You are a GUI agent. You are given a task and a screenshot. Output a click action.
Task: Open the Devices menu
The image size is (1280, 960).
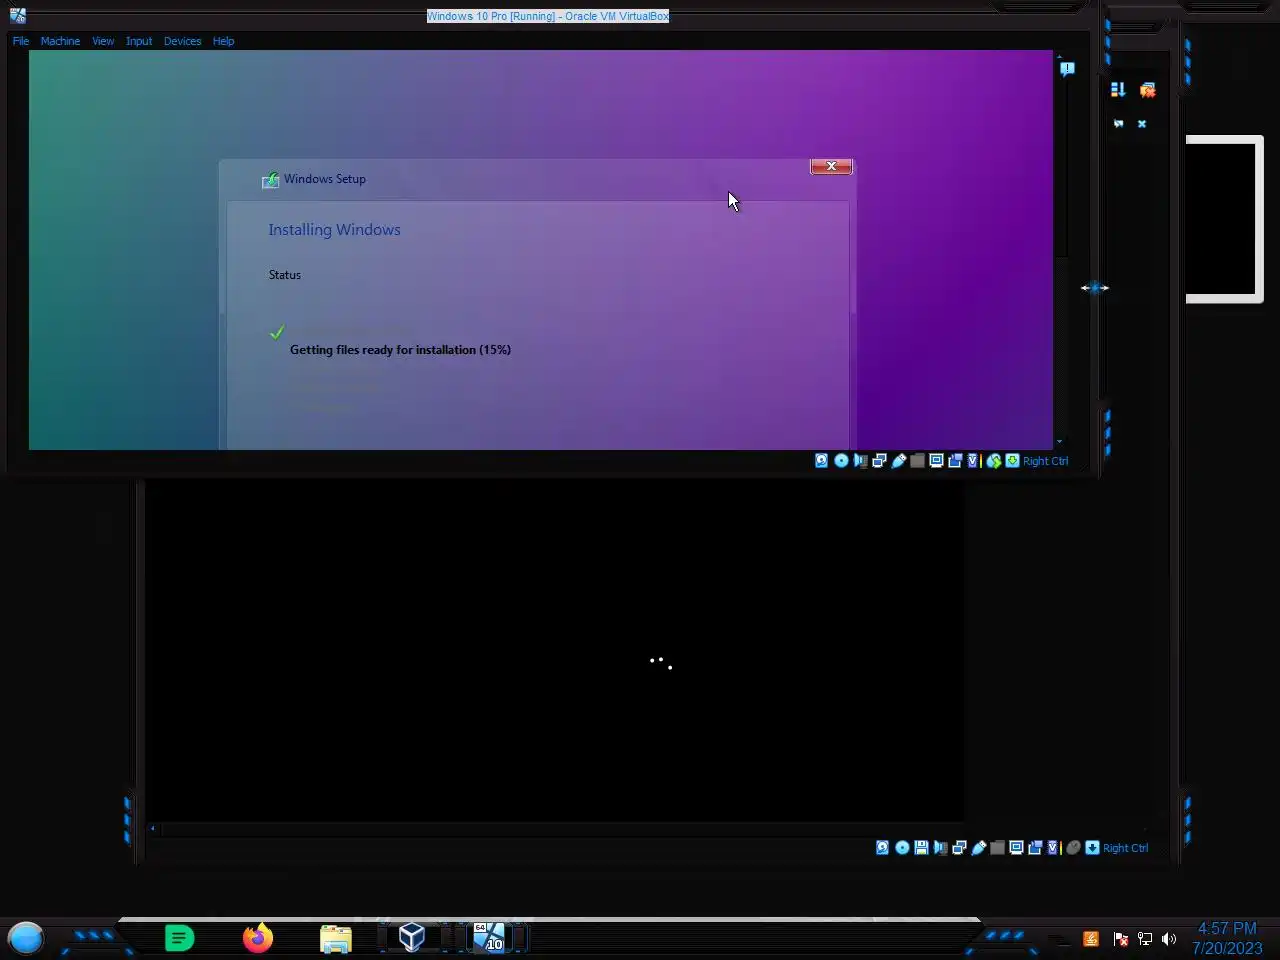click(x=182, y=41)
